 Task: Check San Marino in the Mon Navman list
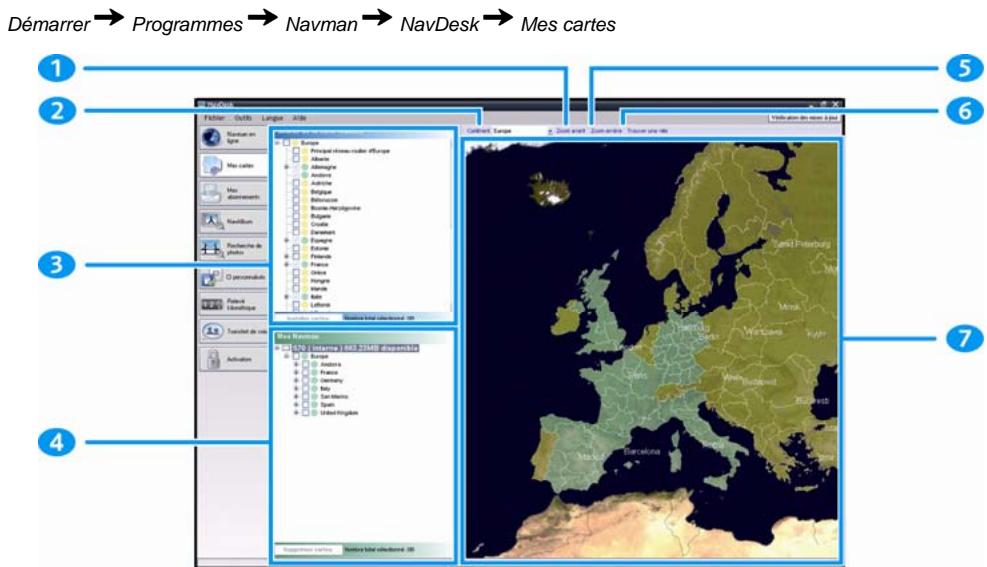[x=305, y=397]
